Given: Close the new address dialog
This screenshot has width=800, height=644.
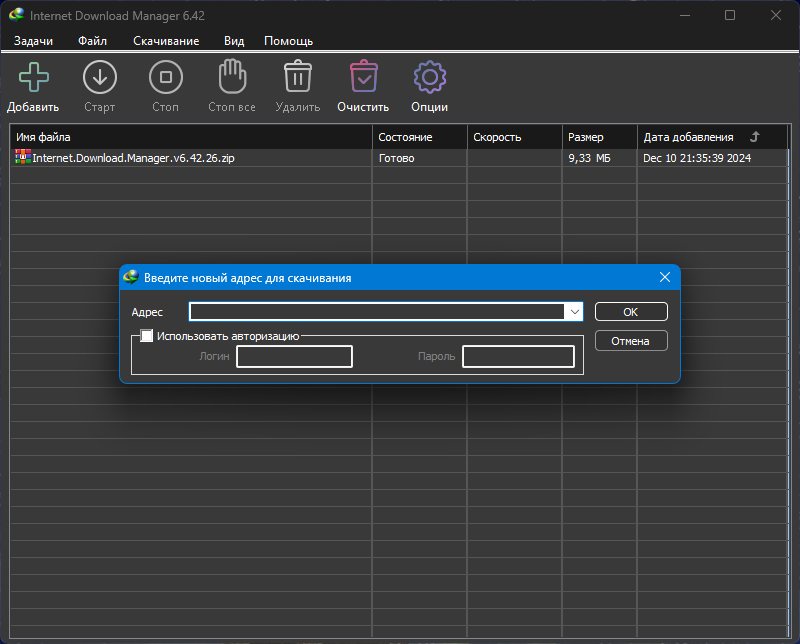Looking at the screenshot, I should point(664,277).
